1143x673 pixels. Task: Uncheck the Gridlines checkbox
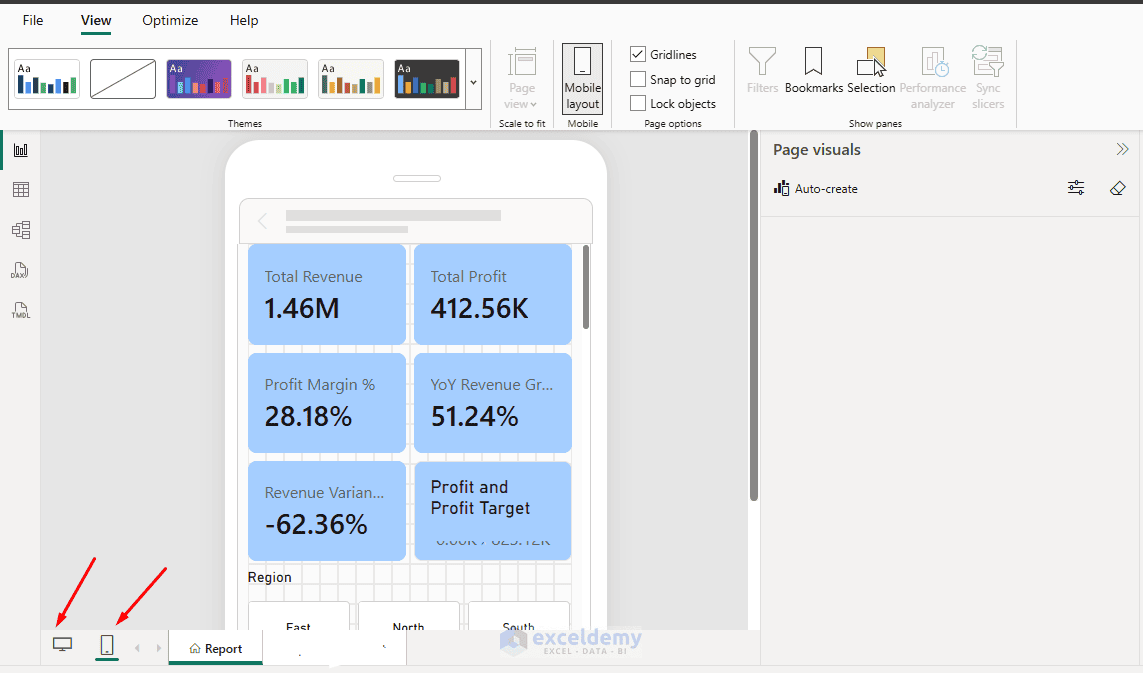638,55
